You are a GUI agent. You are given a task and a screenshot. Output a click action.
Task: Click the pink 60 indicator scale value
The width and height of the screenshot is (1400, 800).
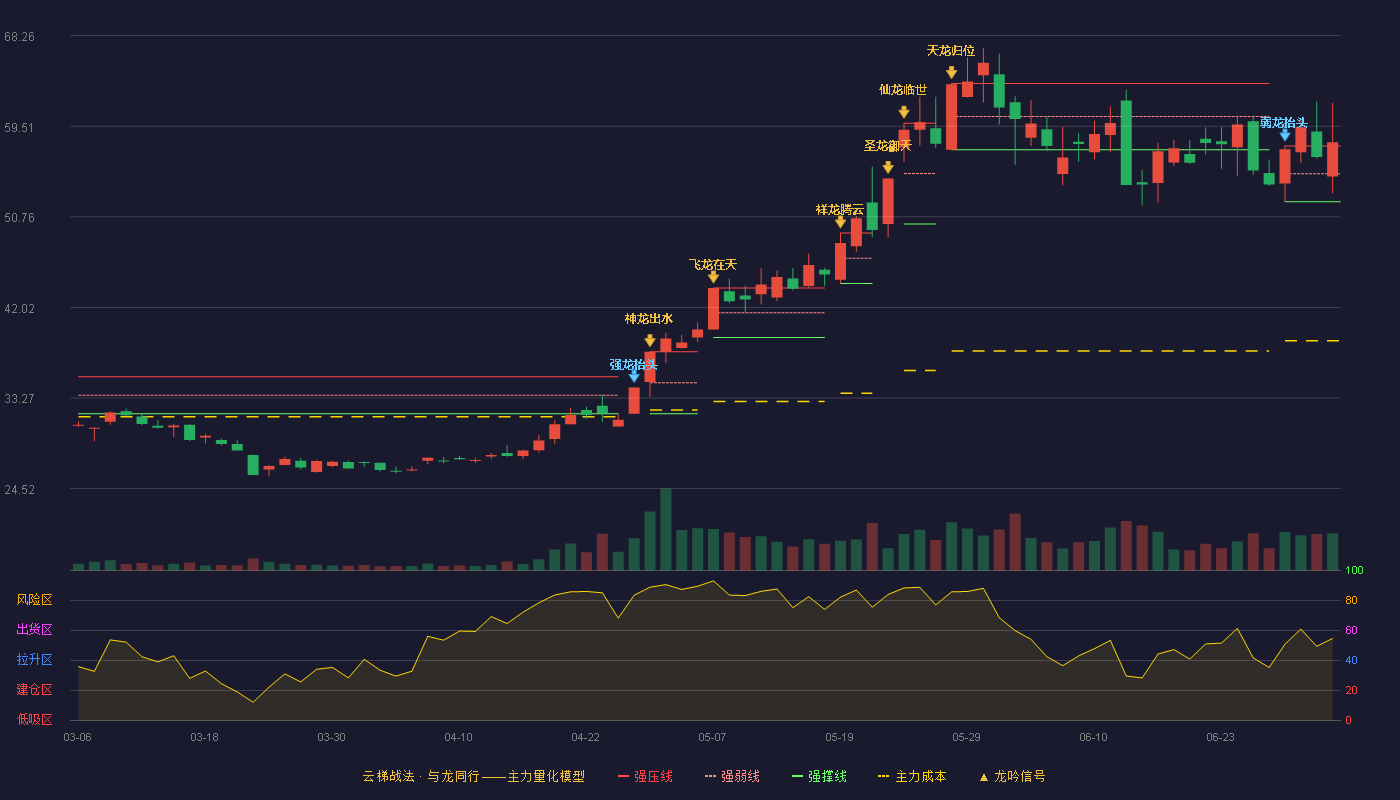(1351, 631)
